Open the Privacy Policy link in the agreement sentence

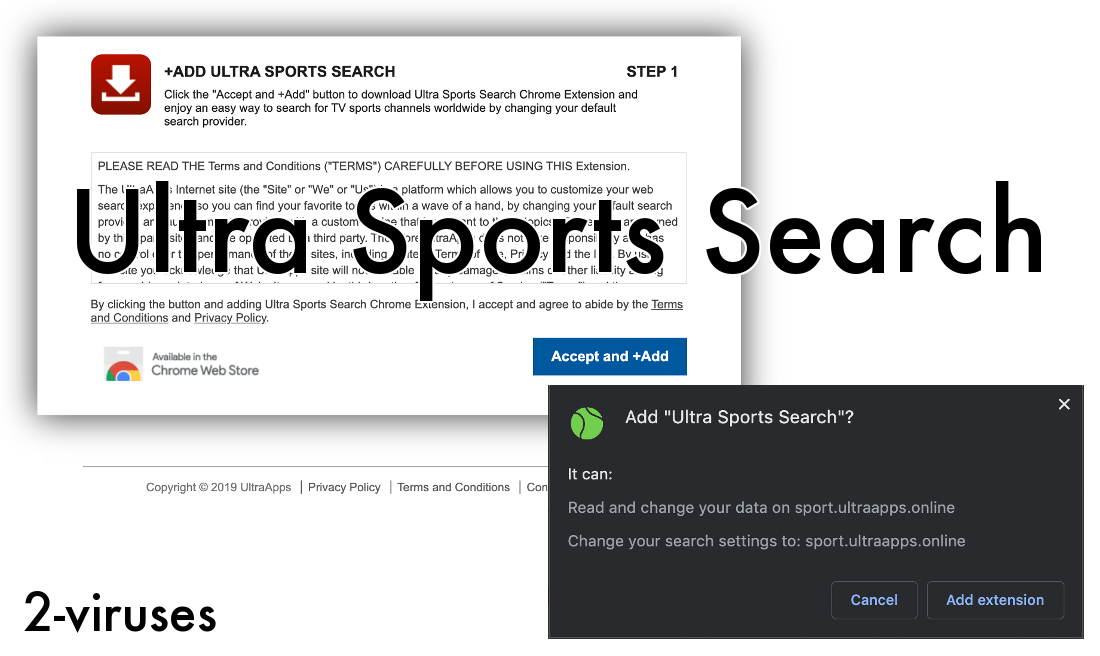(x=230, y=317)
